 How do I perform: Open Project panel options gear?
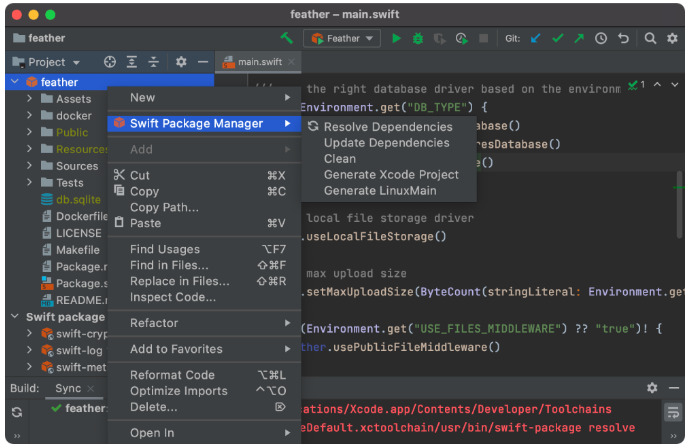coord(181,62)
